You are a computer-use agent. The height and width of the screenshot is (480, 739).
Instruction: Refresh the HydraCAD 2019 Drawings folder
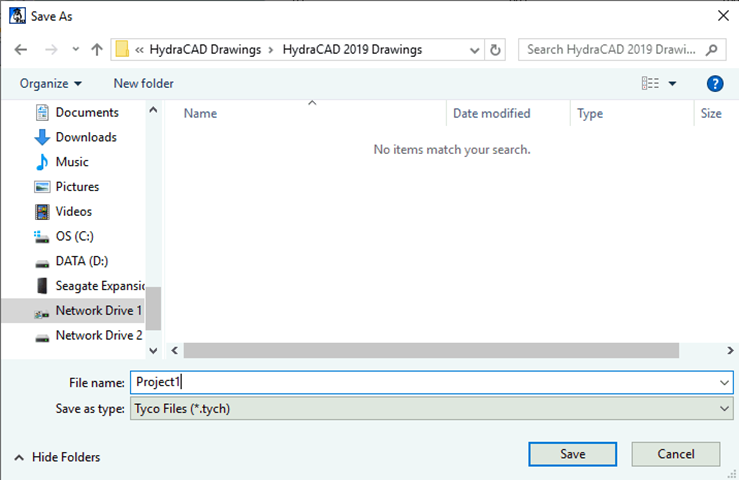click(x=495, y=50)
